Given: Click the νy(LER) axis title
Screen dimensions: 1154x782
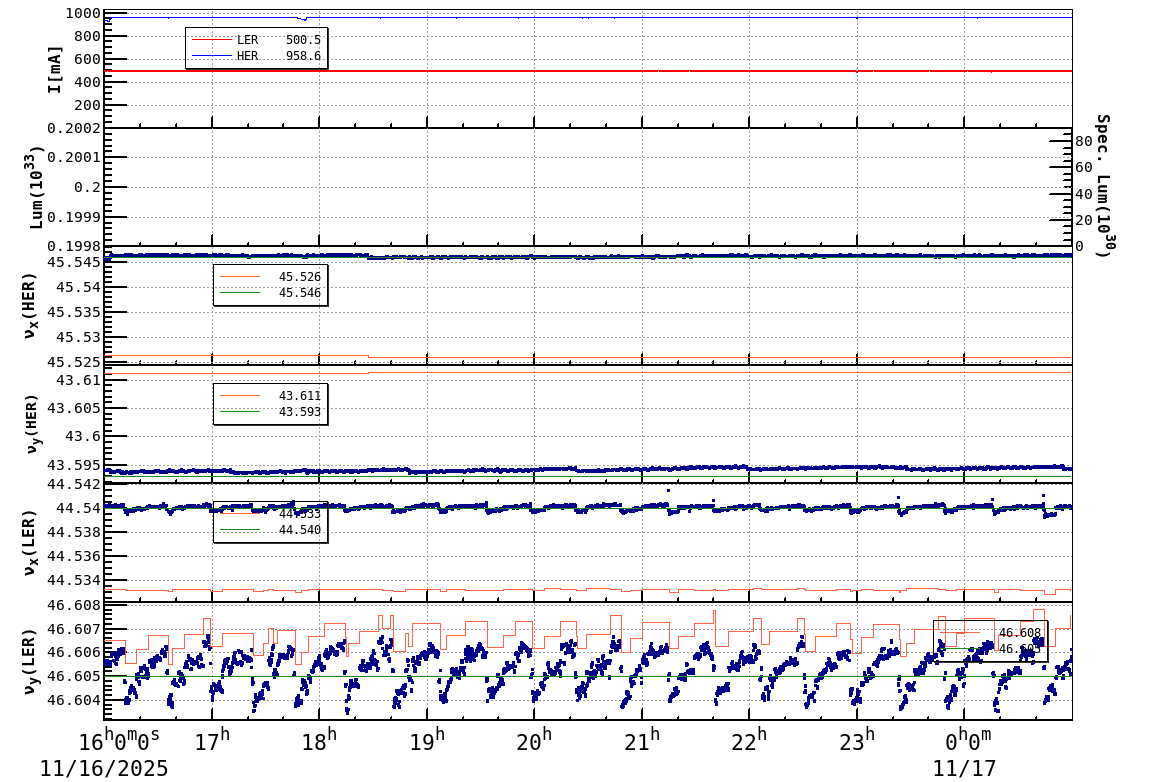Looking at the screenshot, I should [30, 660].
